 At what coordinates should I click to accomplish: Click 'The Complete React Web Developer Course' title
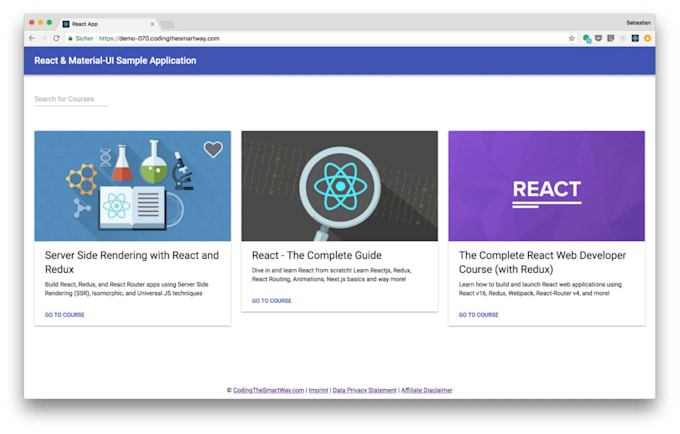click(x=542, y=262)
